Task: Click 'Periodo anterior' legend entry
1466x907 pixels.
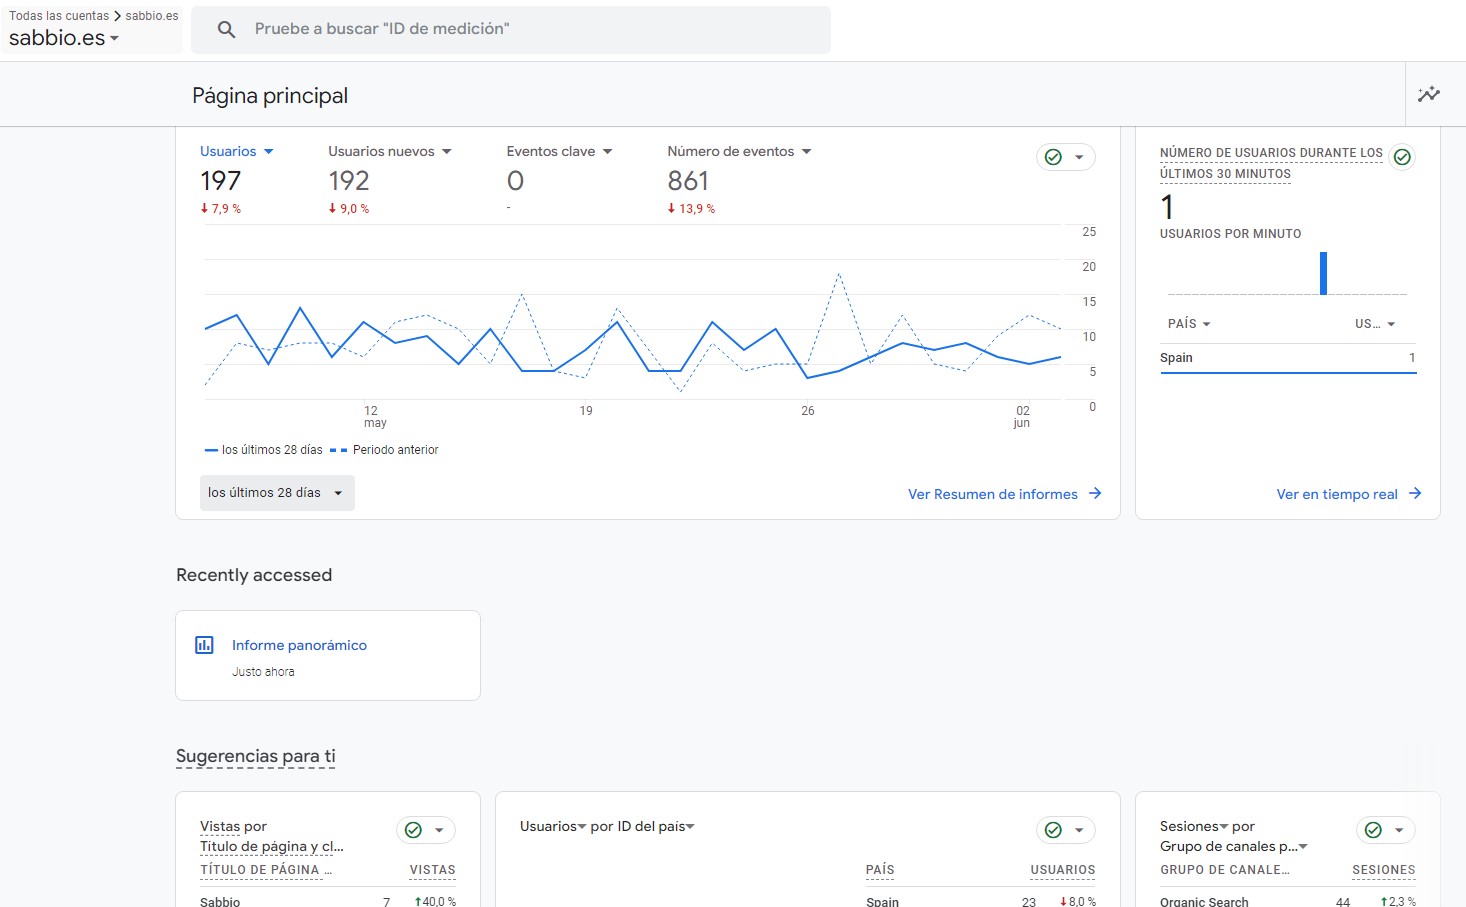Action: pos(384,450)
